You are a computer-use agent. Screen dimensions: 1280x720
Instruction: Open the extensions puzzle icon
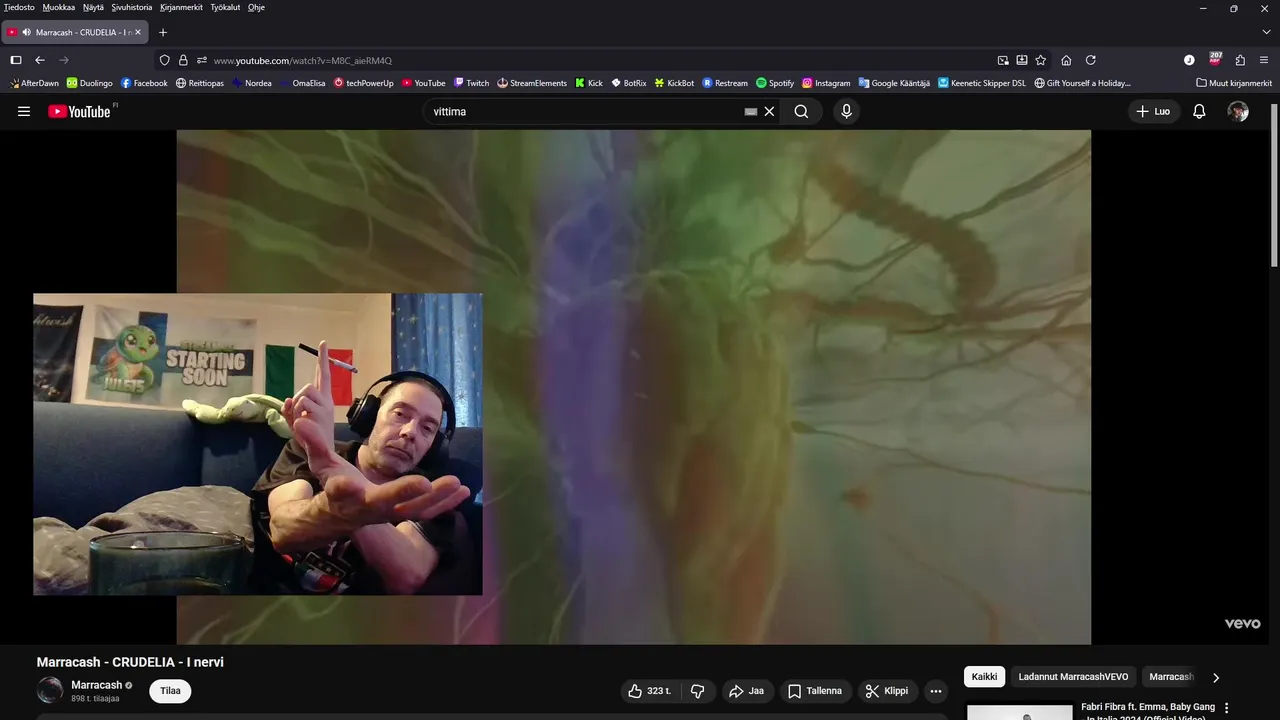point(1240,60)
